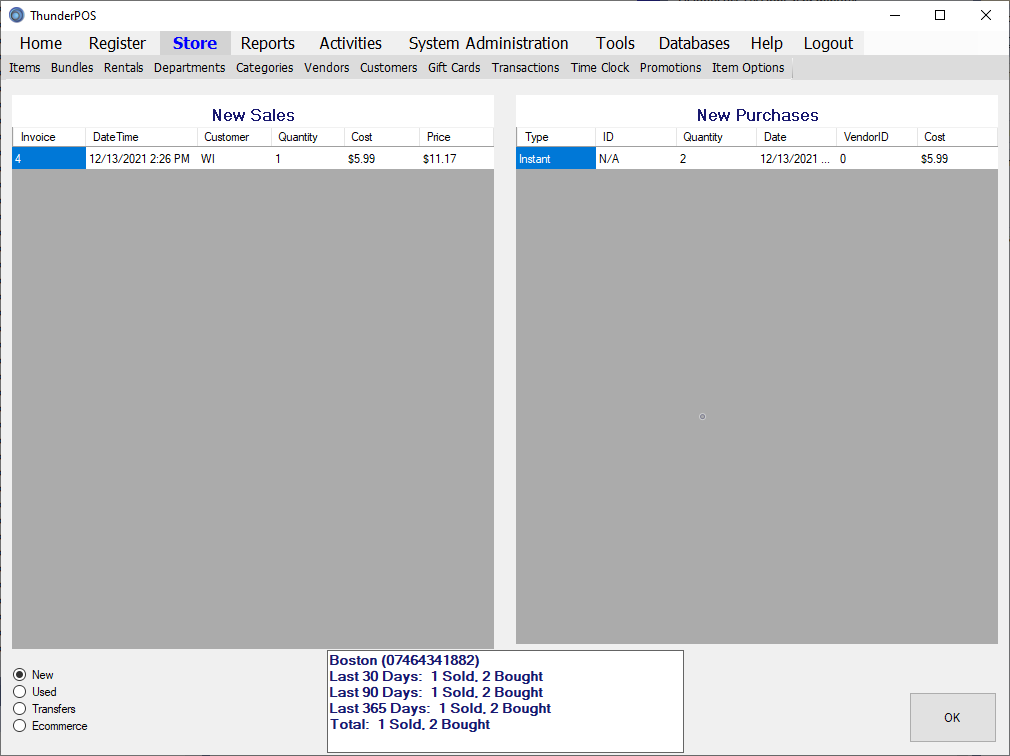Open the Reports menu
1010x756 pixels.
(x=267, y=43)
